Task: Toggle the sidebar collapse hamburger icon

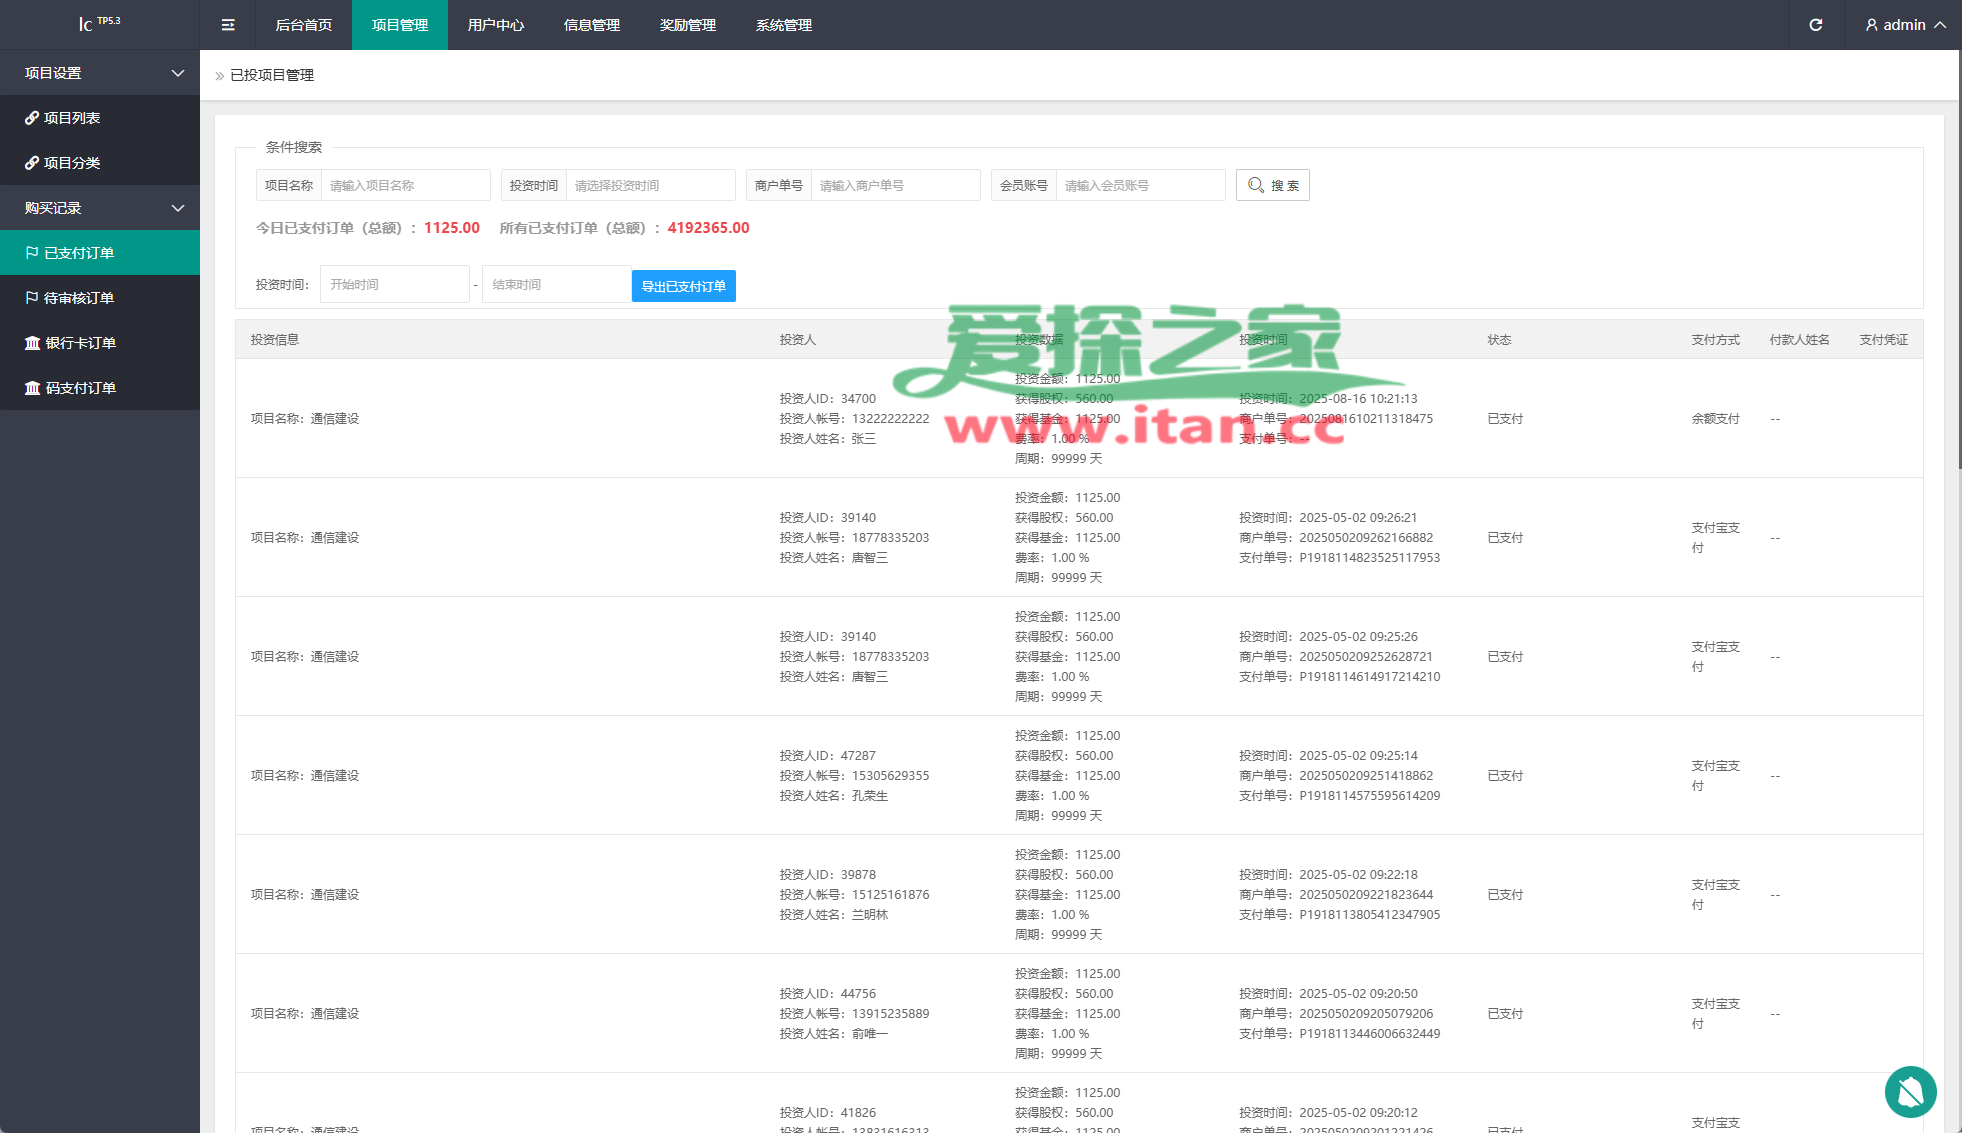Action: coord(228,25)
